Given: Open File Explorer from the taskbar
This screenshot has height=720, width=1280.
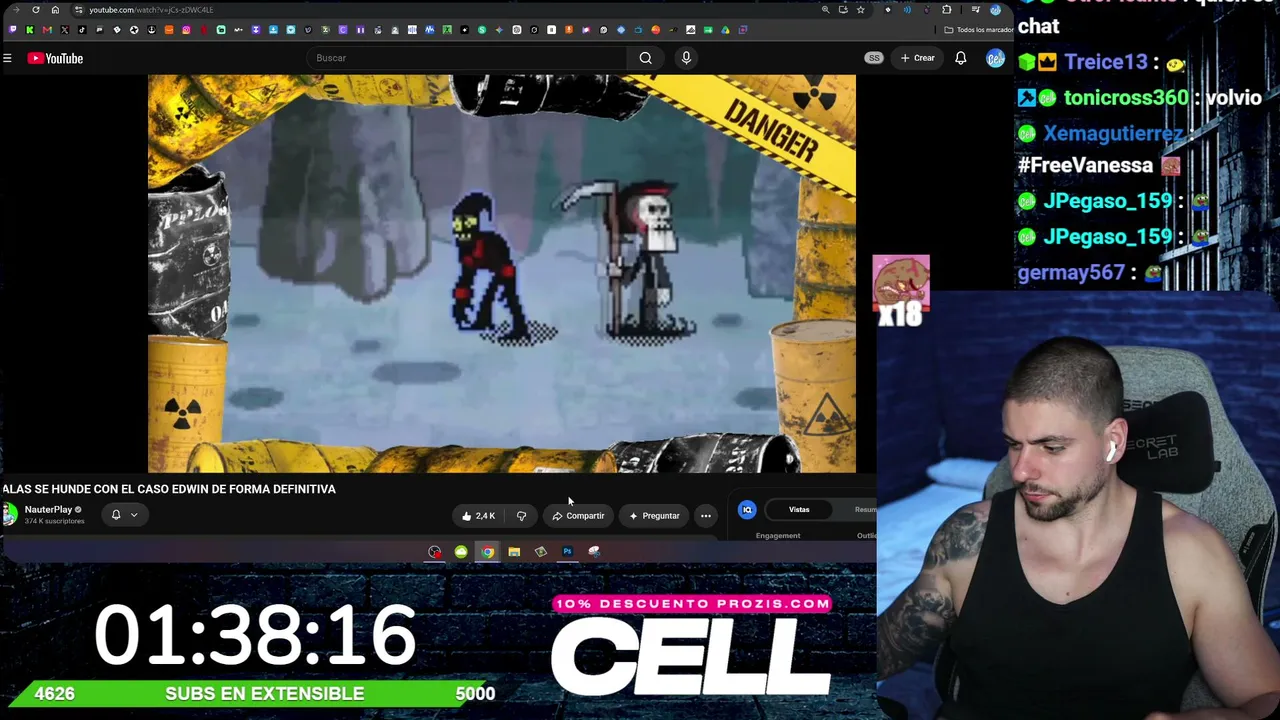Looking at the screenshot, I should coord(514,552).
